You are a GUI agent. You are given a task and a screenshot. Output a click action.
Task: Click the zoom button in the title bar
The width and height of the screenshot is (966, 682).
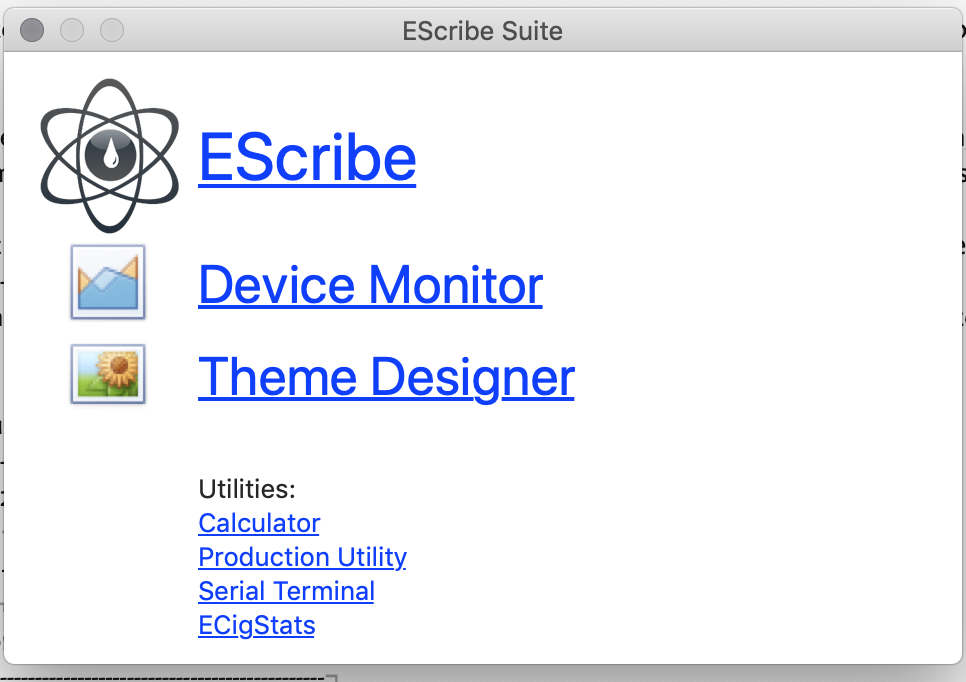click(112, 31)
